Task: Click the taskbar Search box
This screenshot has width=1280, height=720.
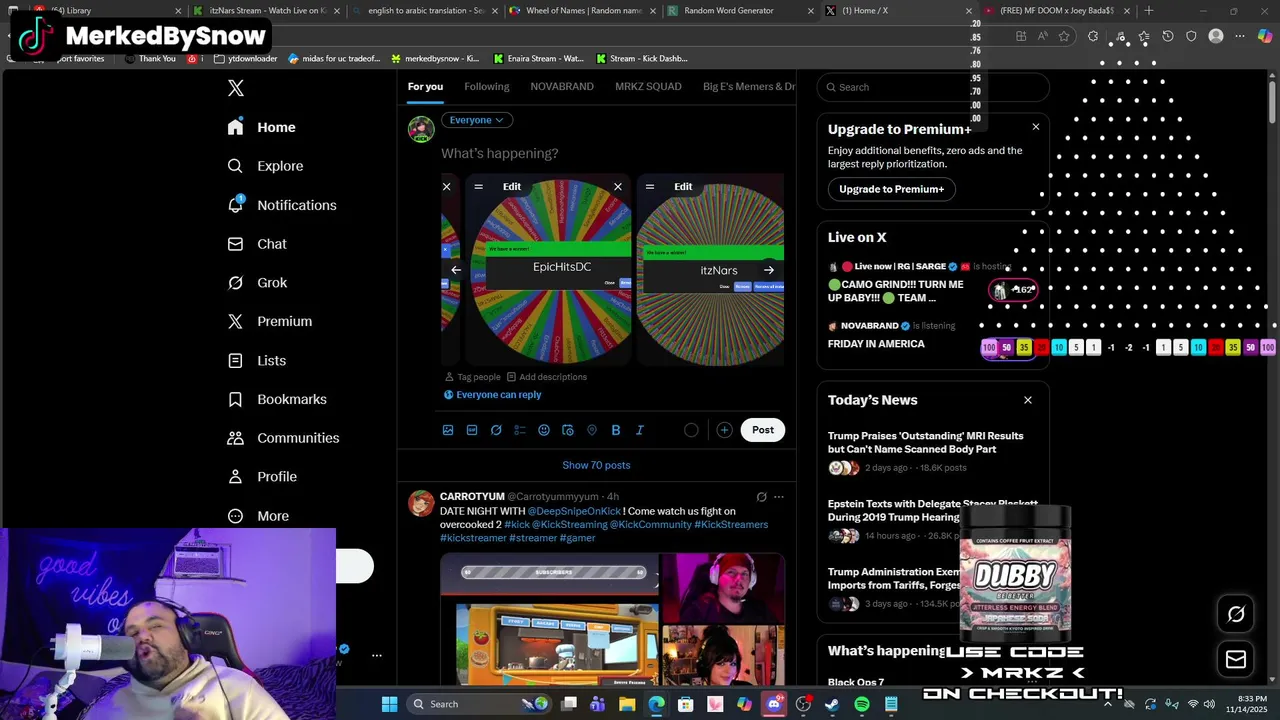Action: pyautogui.click(x=479, y=704)
